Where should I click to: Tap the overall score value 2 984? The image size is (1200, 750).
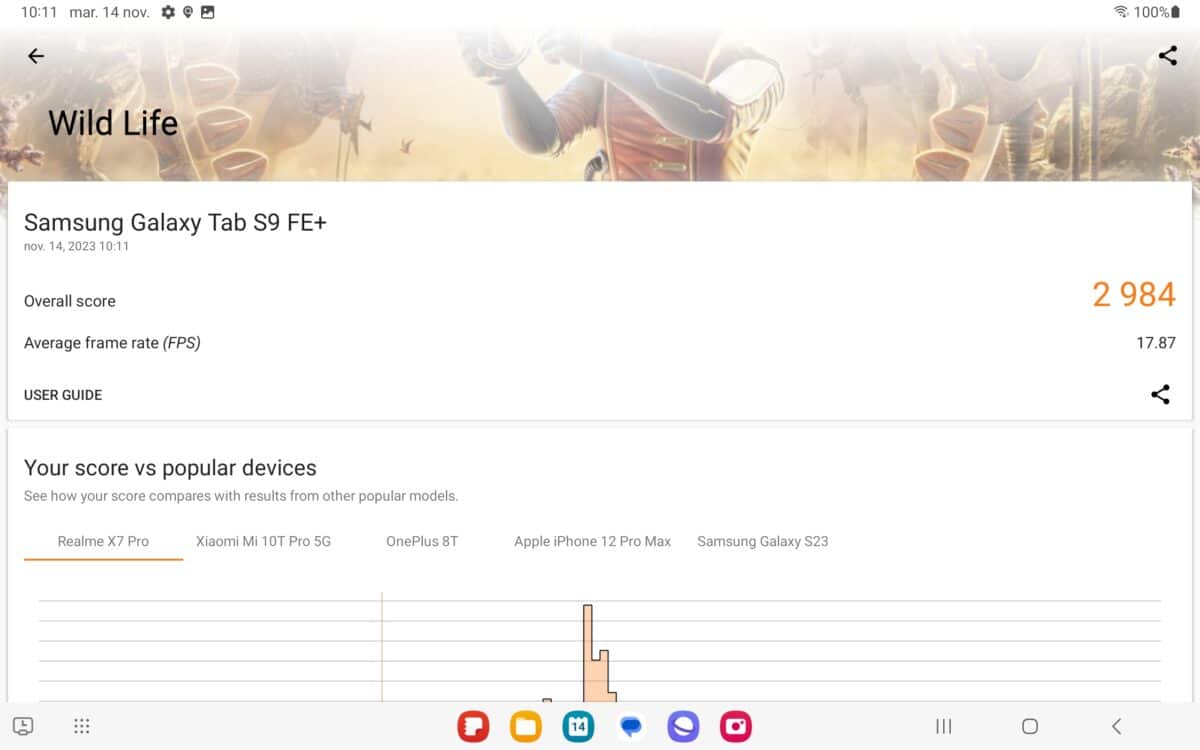1134,294
